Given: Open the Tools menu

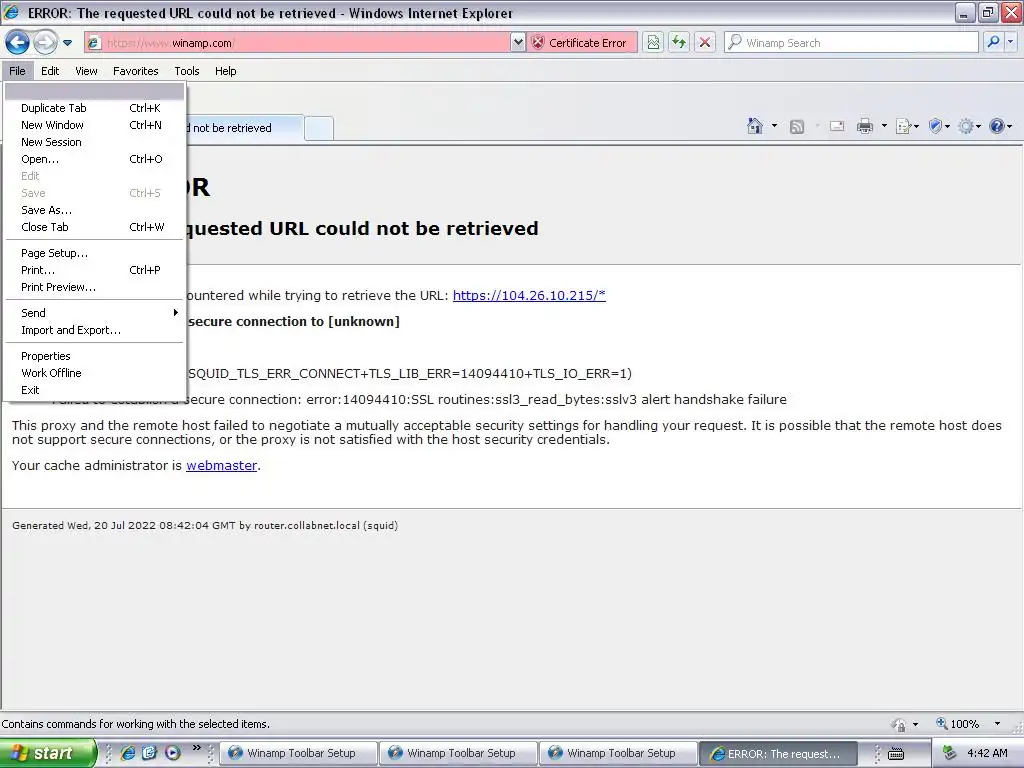Looking at the screenshot, I should point(187,71).
